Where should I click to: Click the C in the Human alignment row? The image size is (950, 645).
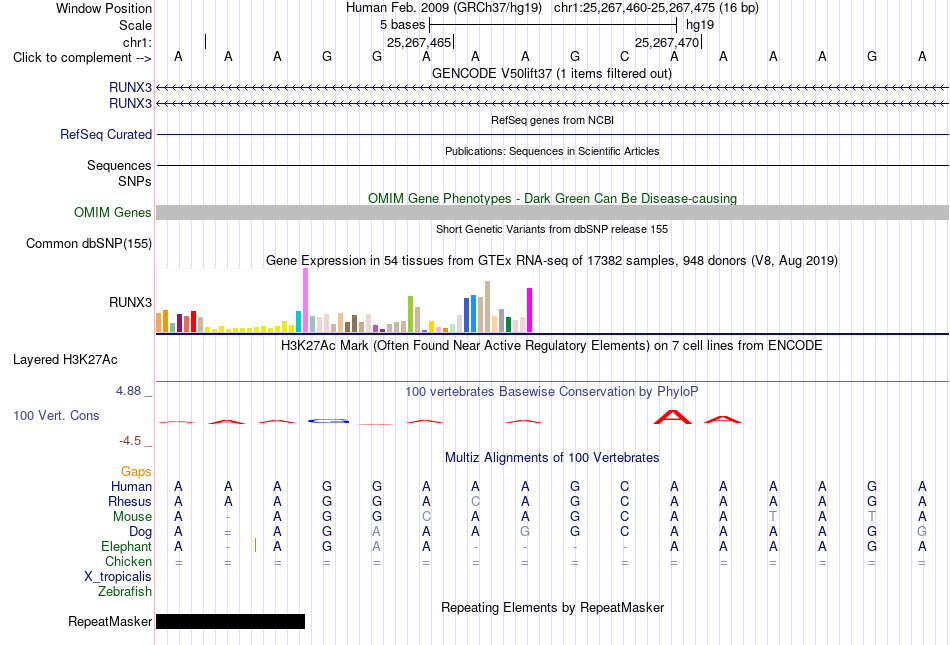625,486
